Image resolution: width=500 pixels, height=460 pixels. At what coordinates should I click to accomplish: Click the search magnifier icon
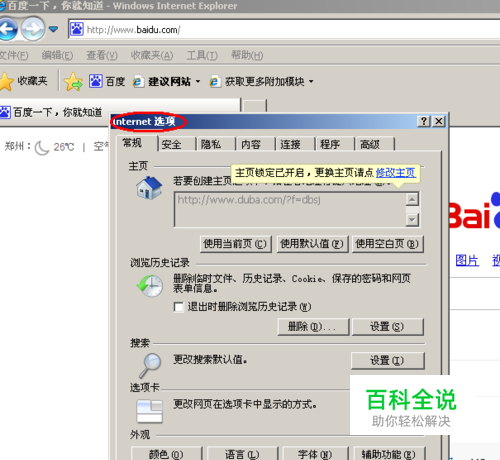click(150, 365)
